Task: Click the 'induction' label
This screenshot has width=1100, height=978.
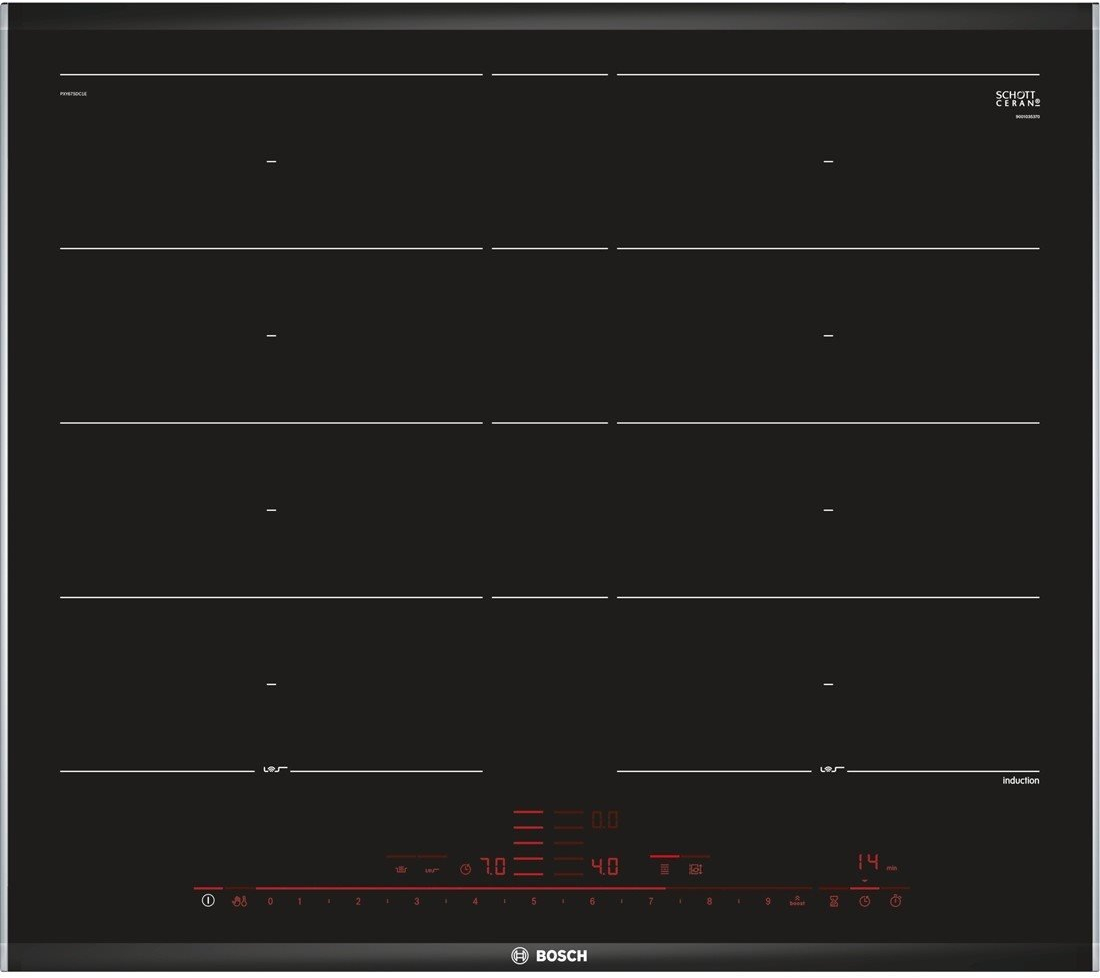Action: click(x=1021, y=780)
